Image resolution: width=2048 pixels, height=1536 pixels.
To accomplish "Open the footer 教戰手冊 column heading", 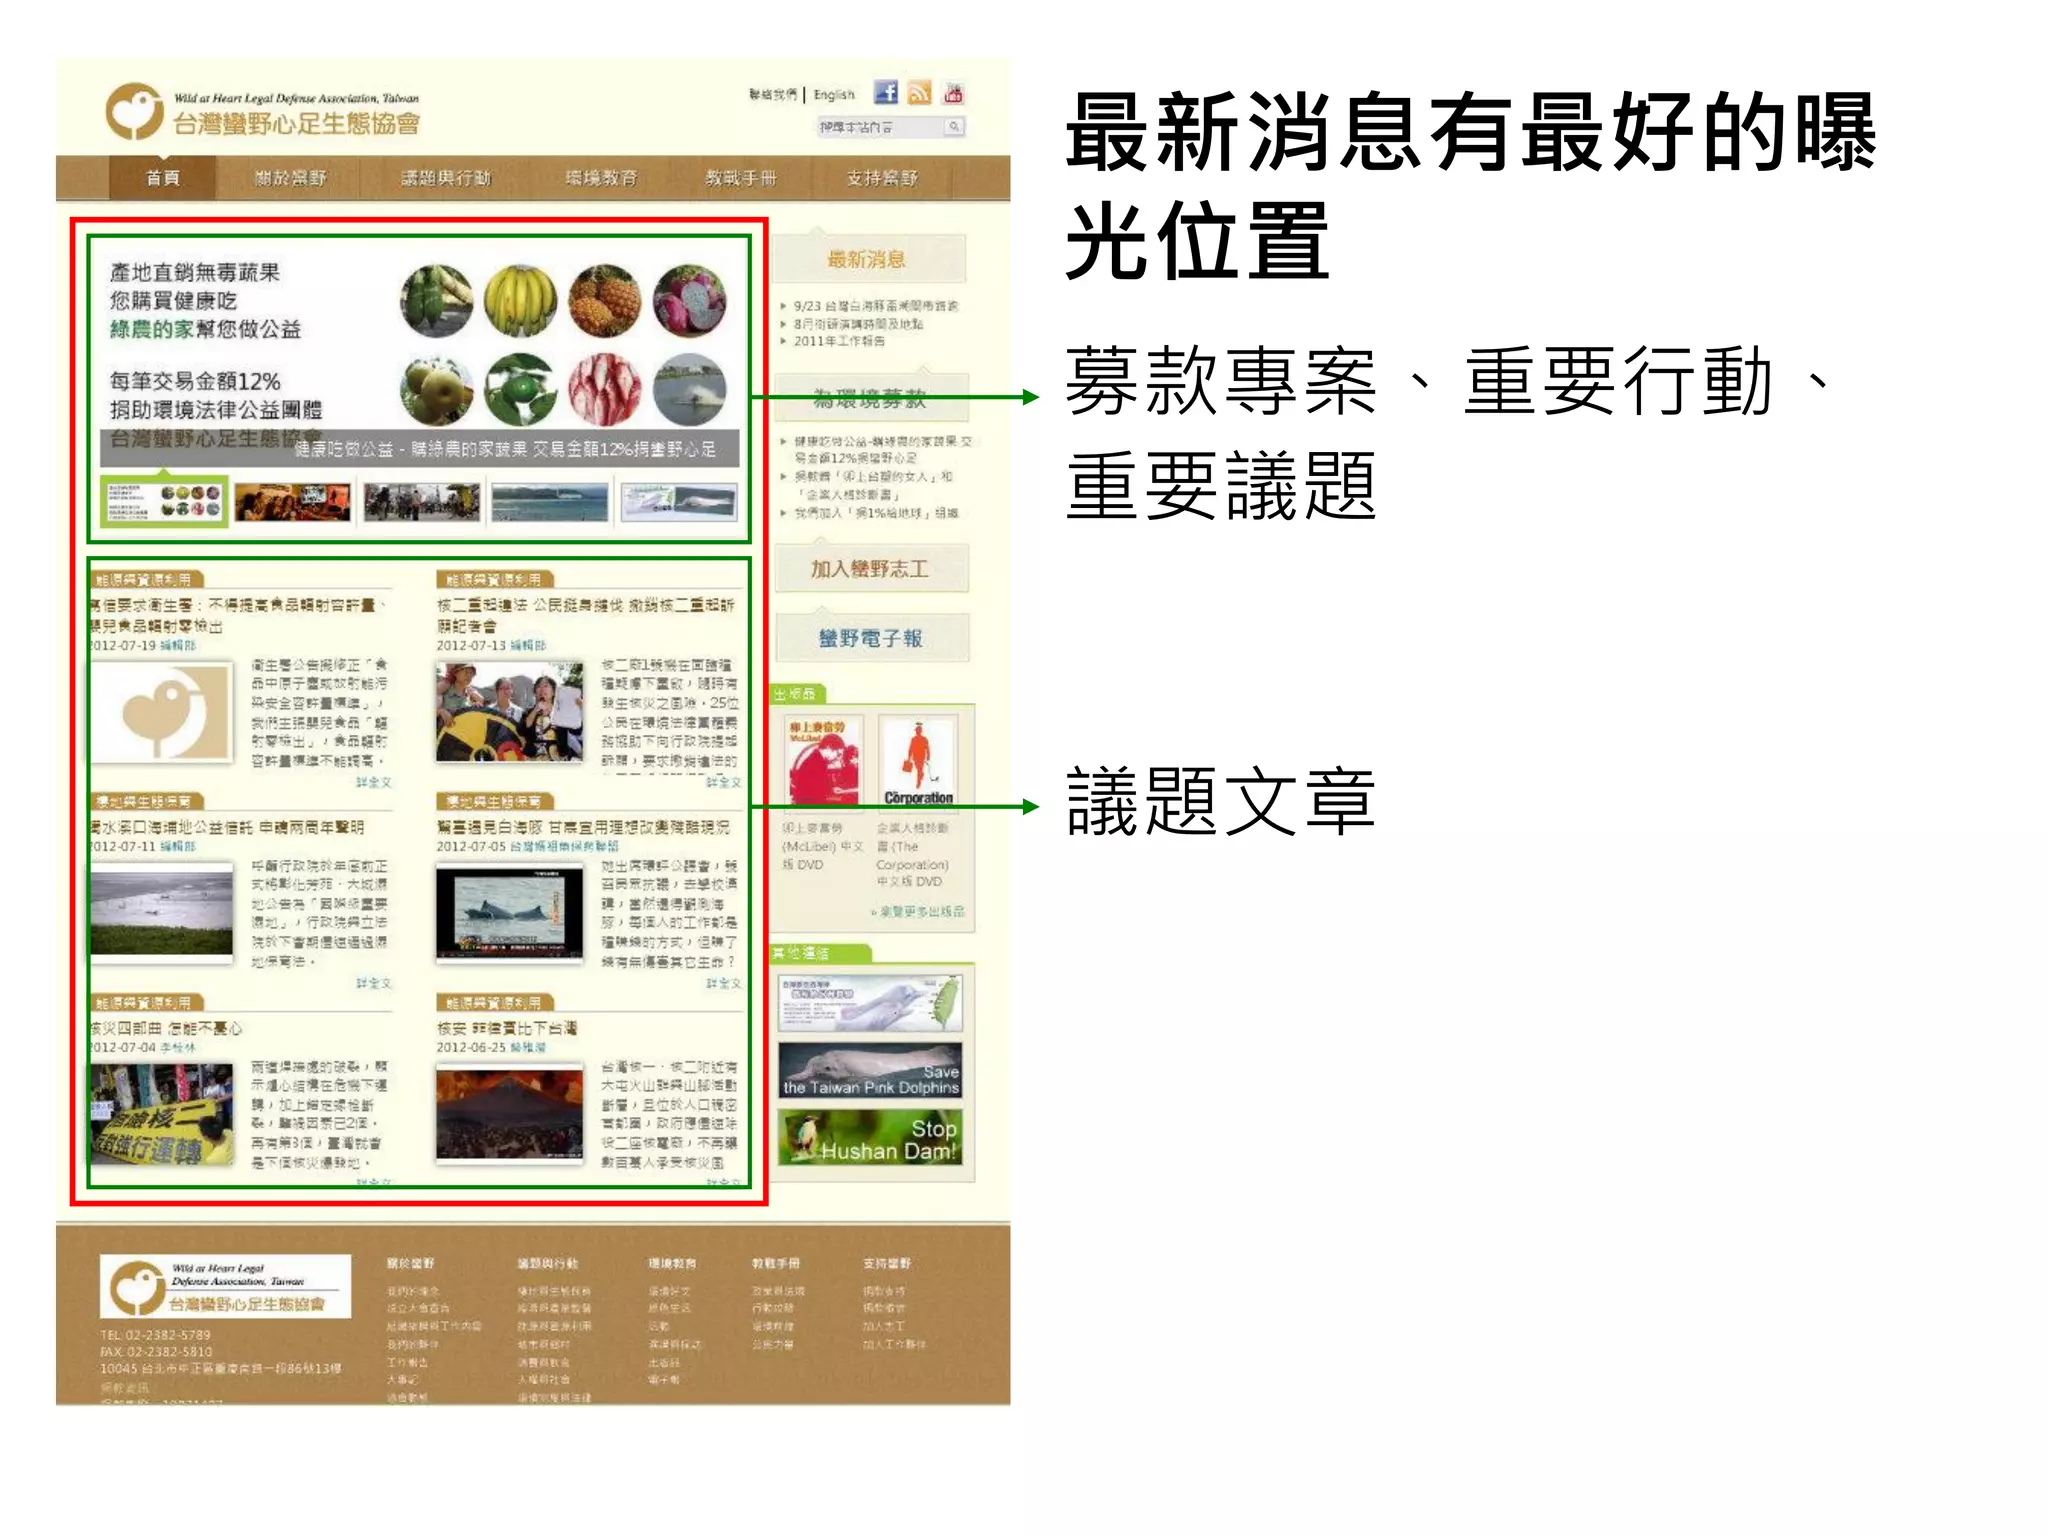I will coord(776,1263).
